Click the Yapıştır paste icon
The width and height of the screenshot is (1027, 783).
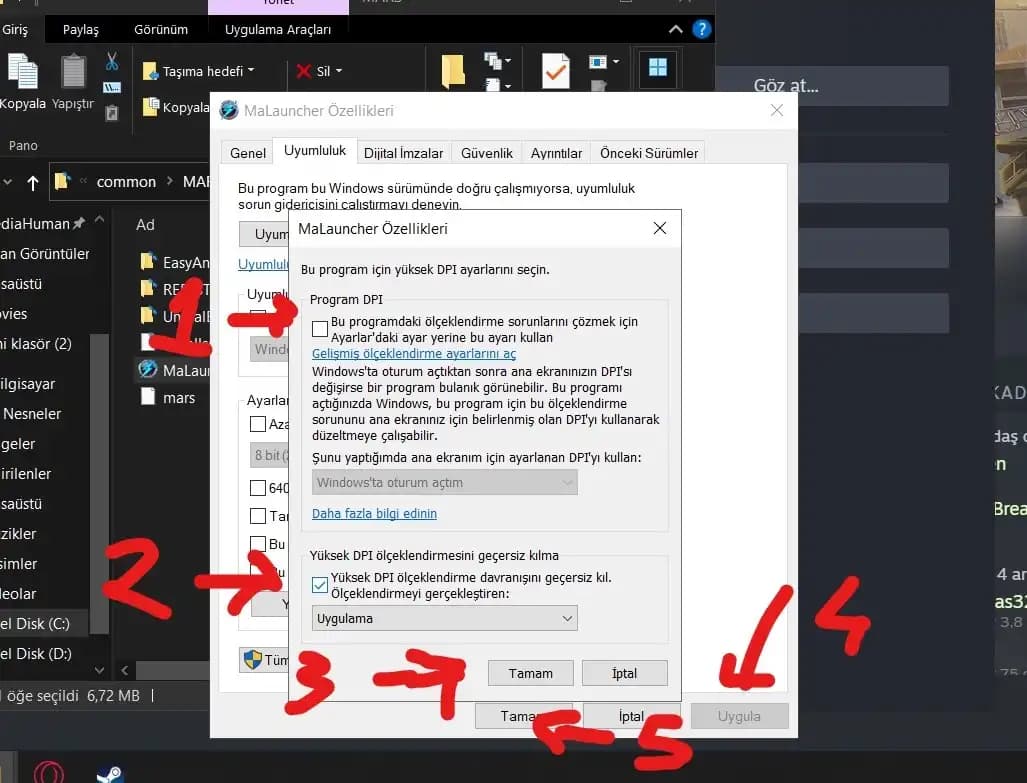[73, 81]
